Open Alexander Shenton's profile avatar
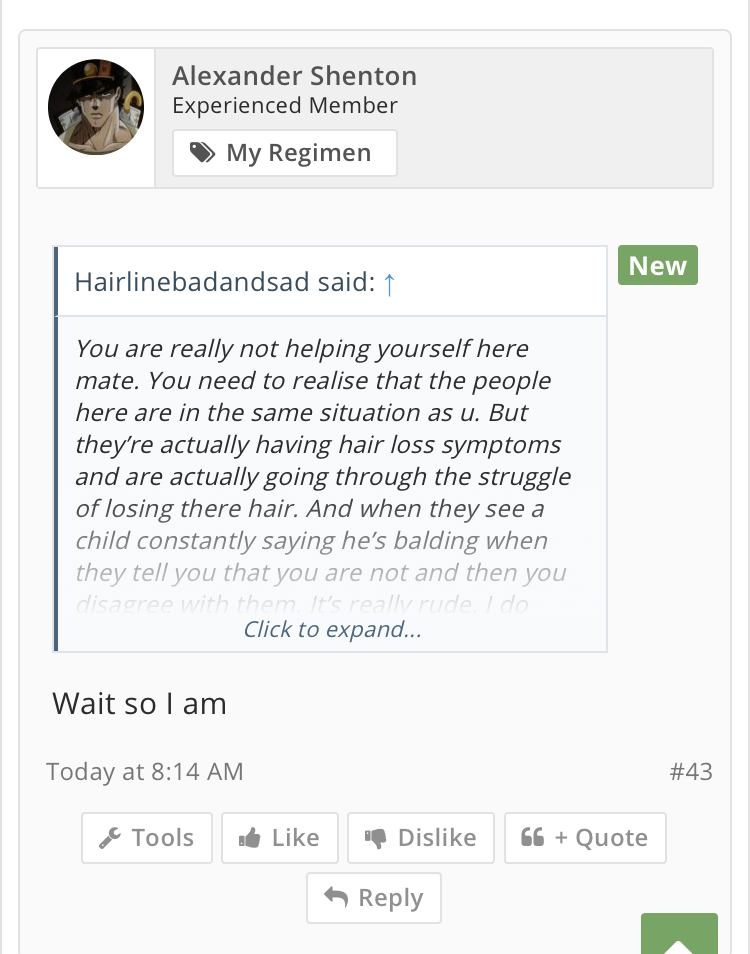 tap(96, 107)
